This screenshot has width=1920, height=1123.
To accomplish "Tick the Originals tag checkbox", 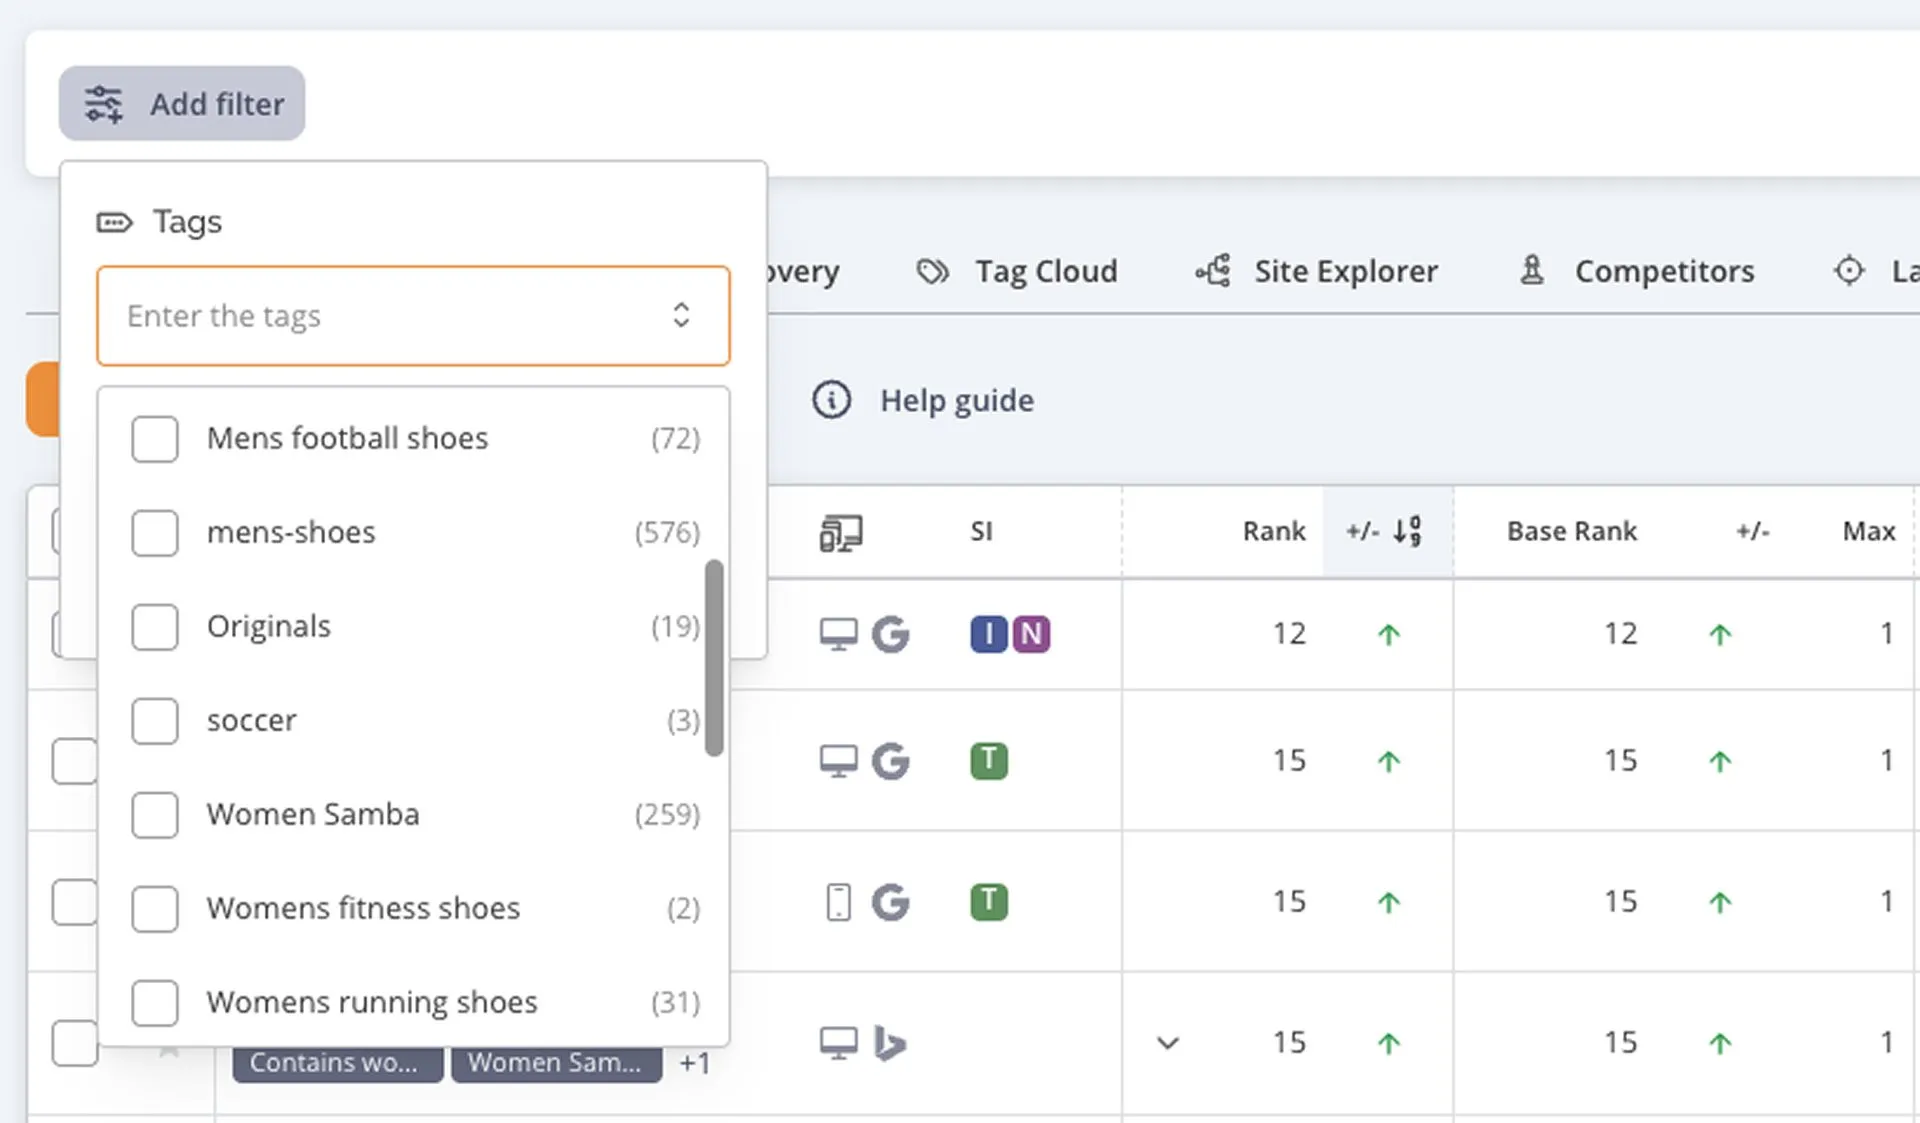I will pos(155,627).
